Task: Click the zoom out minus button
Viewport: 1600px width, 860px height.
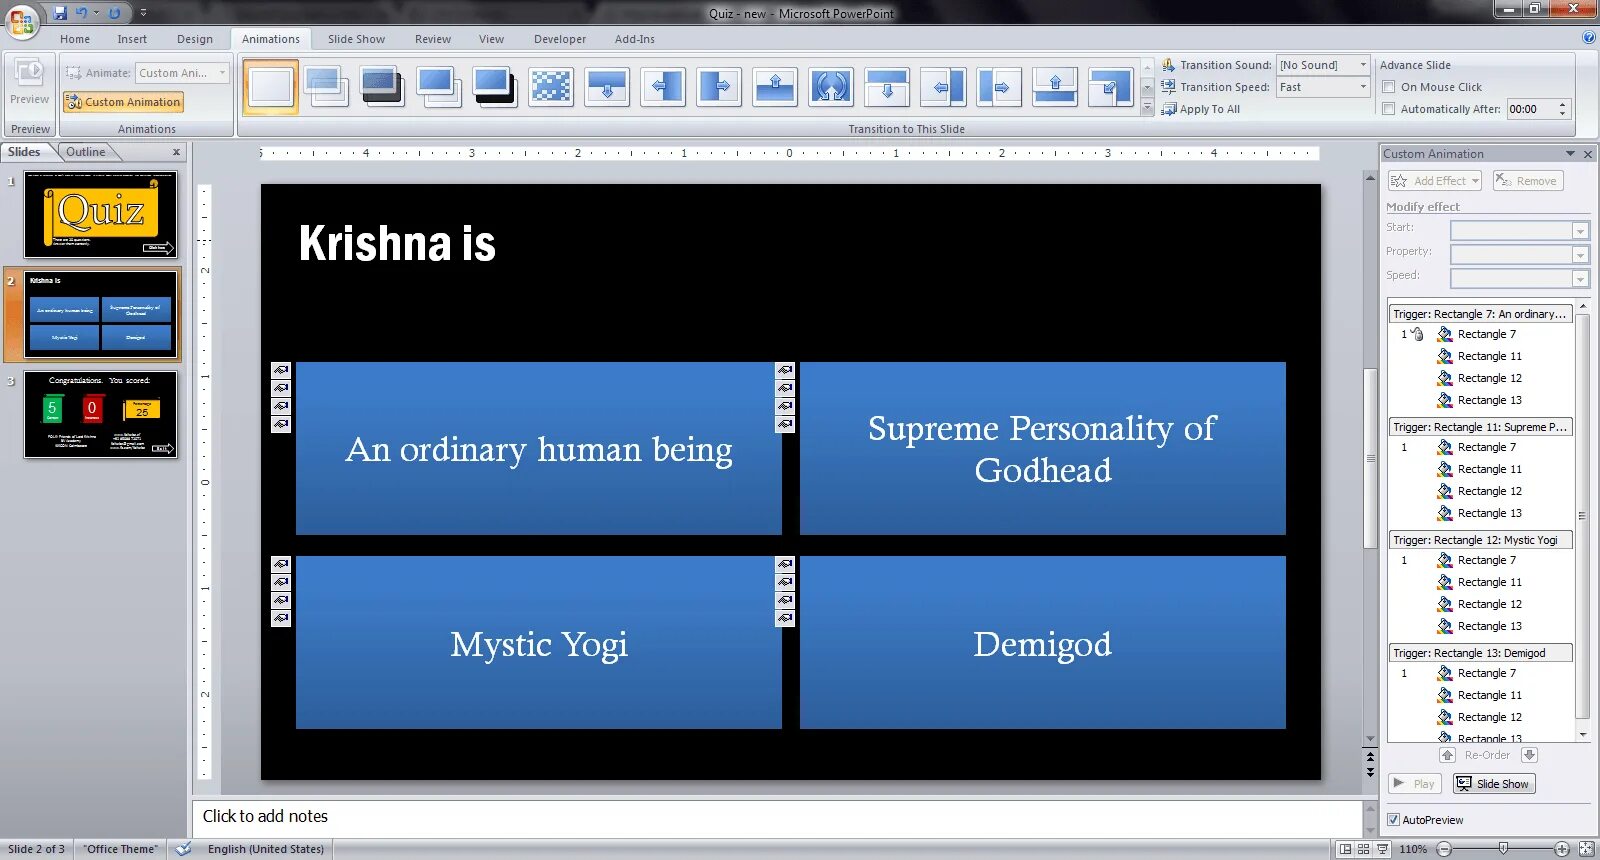Action: [x=1443, y=849]
